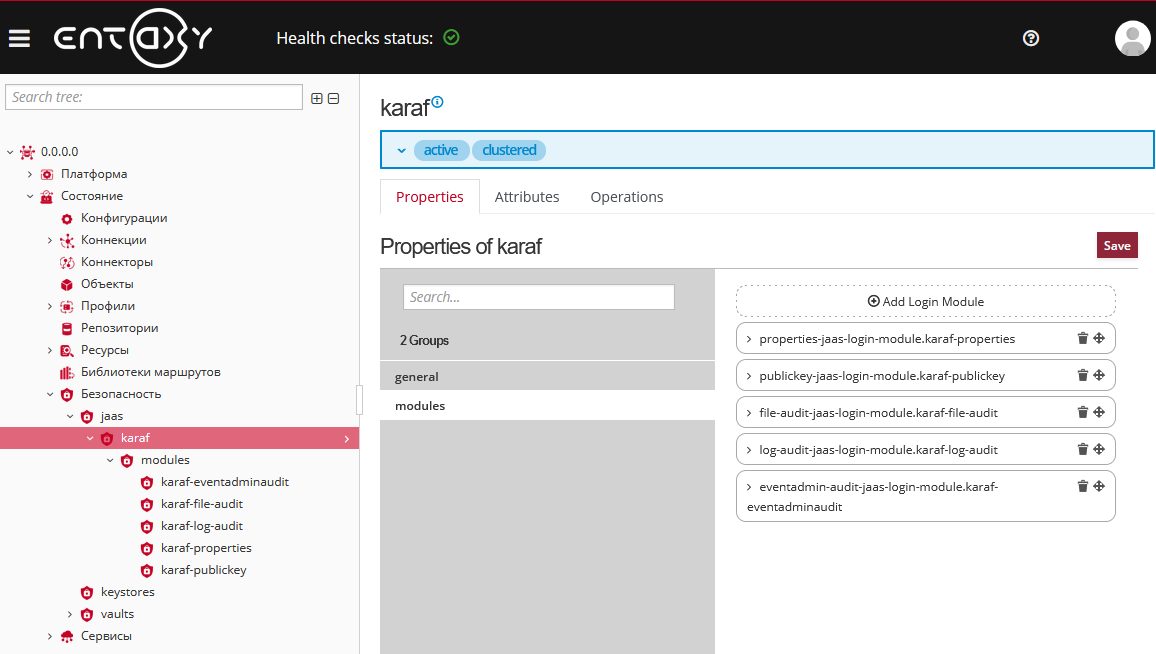This screenshot has width=1156, height=654.
Task: Delete the properties-jaas-login-module entry
Action: 1082,338
